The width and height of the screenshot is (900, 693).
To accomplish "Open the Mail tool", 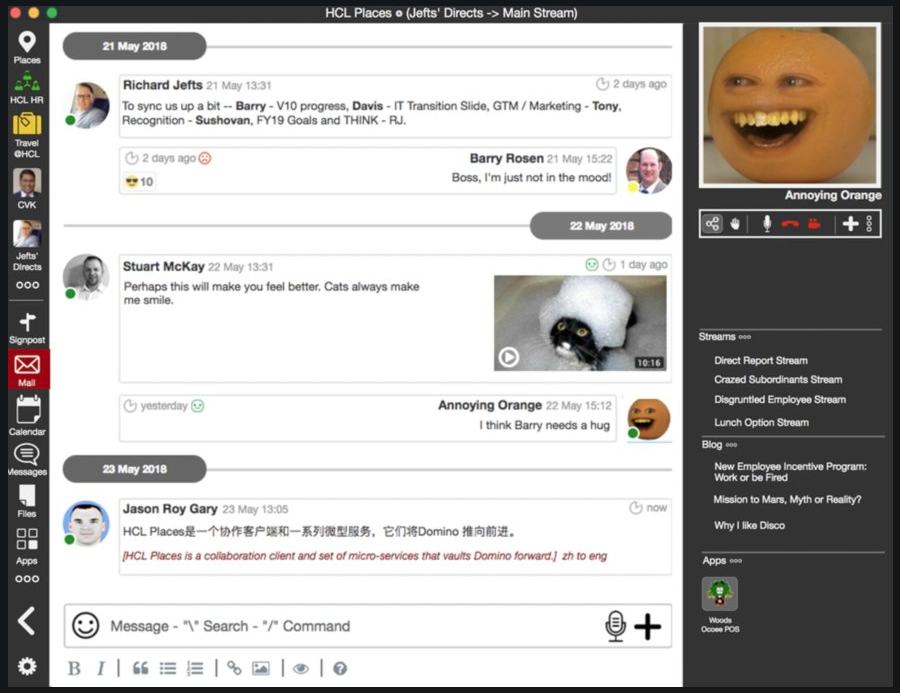I will click(x=27, y=369).
